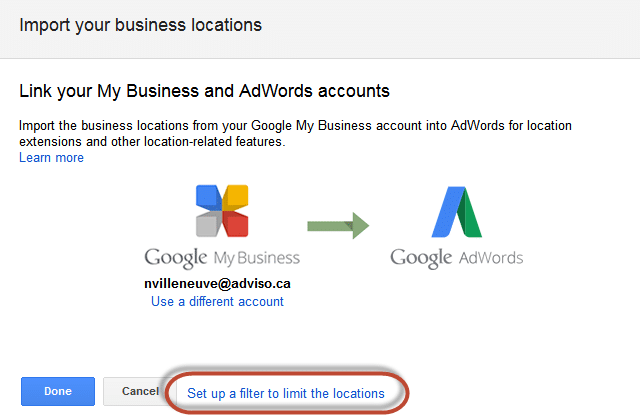Click the yellow piece of My Business icon
This screenshot has width=640, height=417.
coord(235,197)
